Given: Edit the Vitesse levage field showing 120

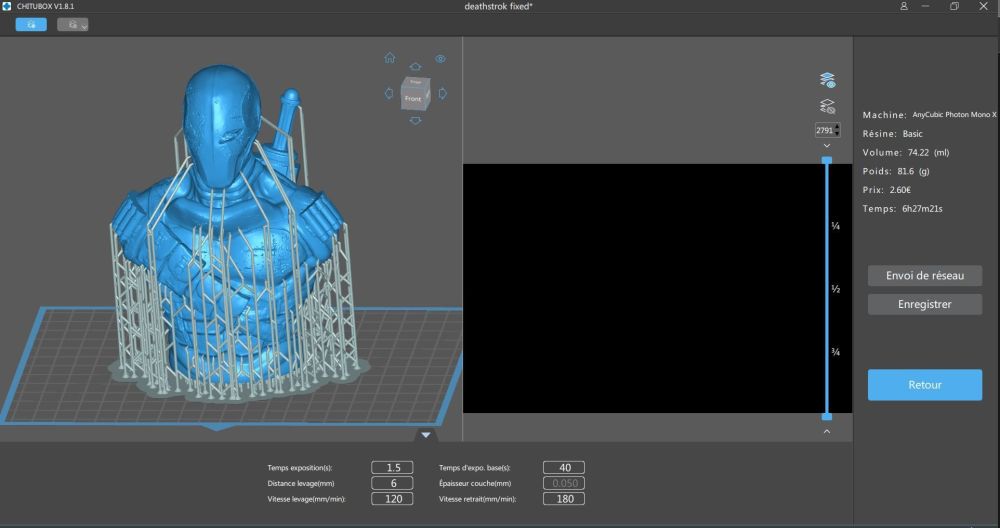Looking at the screenshot, I should tap(392, 499).
